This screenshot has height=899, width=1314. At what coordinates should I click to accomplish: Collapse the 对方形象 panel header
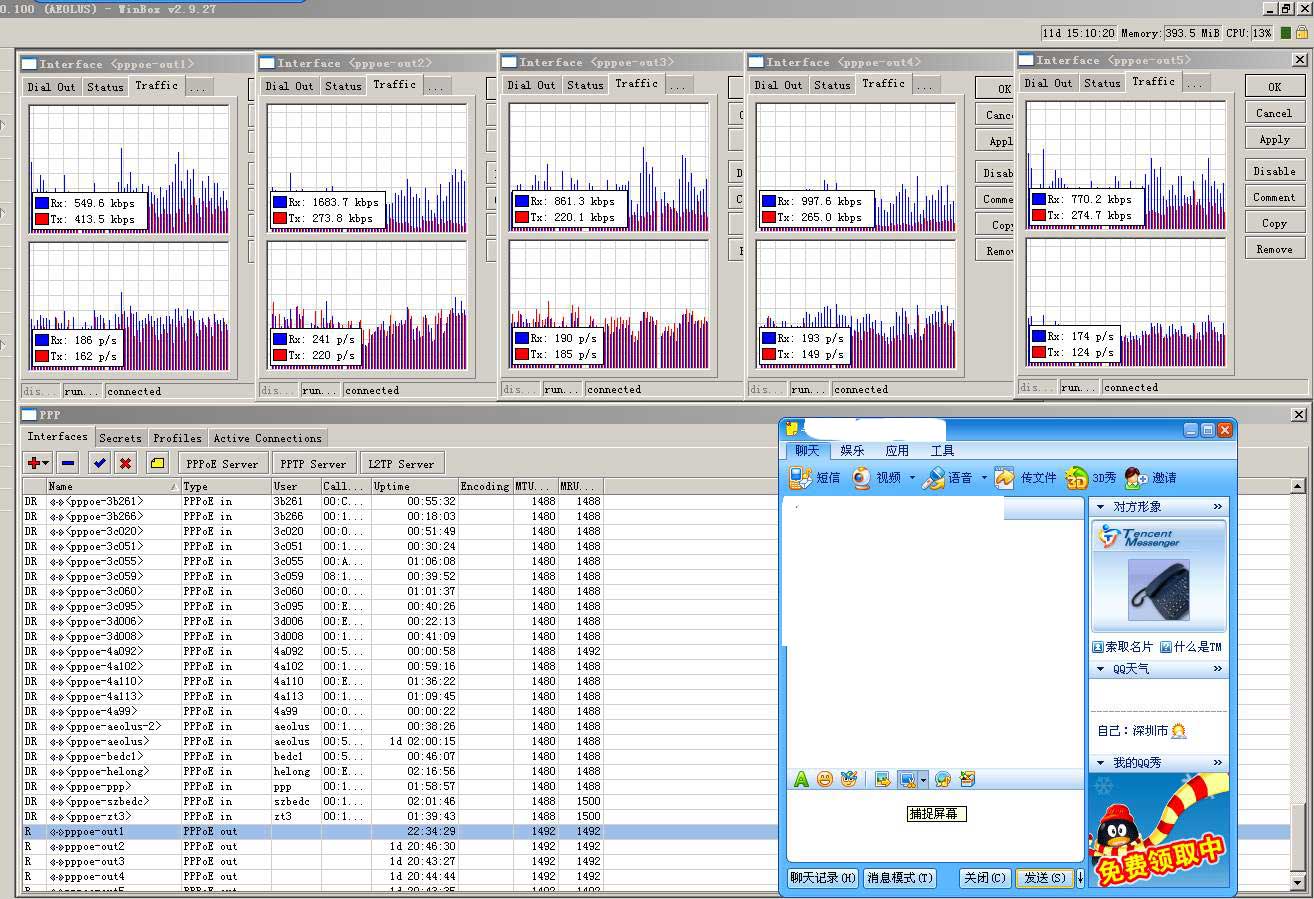(1101, 507)
